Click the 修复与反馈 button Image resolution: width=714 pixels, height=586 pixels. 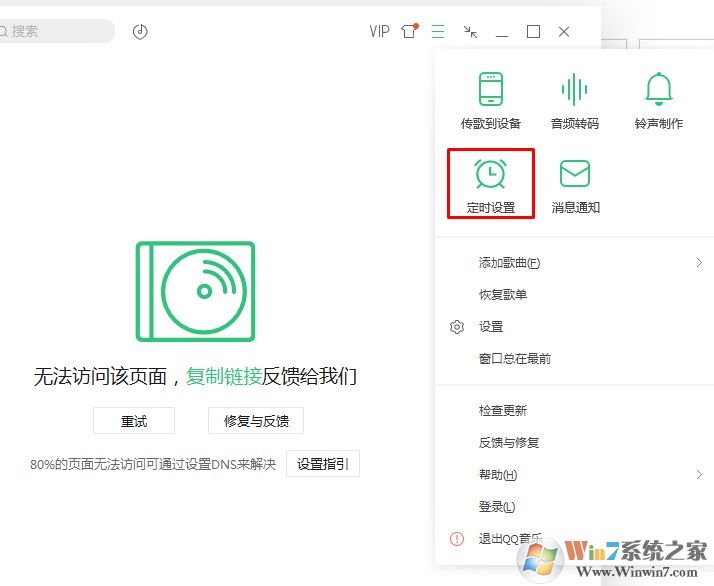256,421
